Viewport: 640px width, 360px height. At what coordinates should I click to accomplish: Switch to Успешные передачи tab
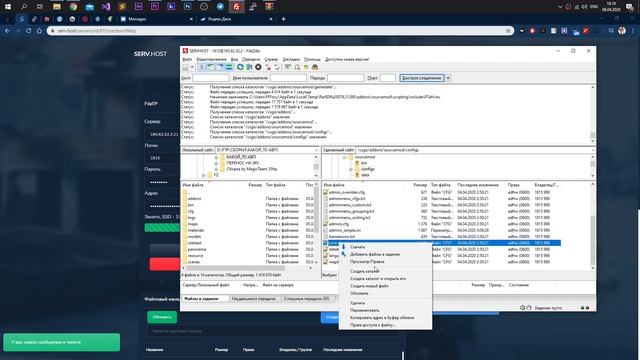point(306,299)
